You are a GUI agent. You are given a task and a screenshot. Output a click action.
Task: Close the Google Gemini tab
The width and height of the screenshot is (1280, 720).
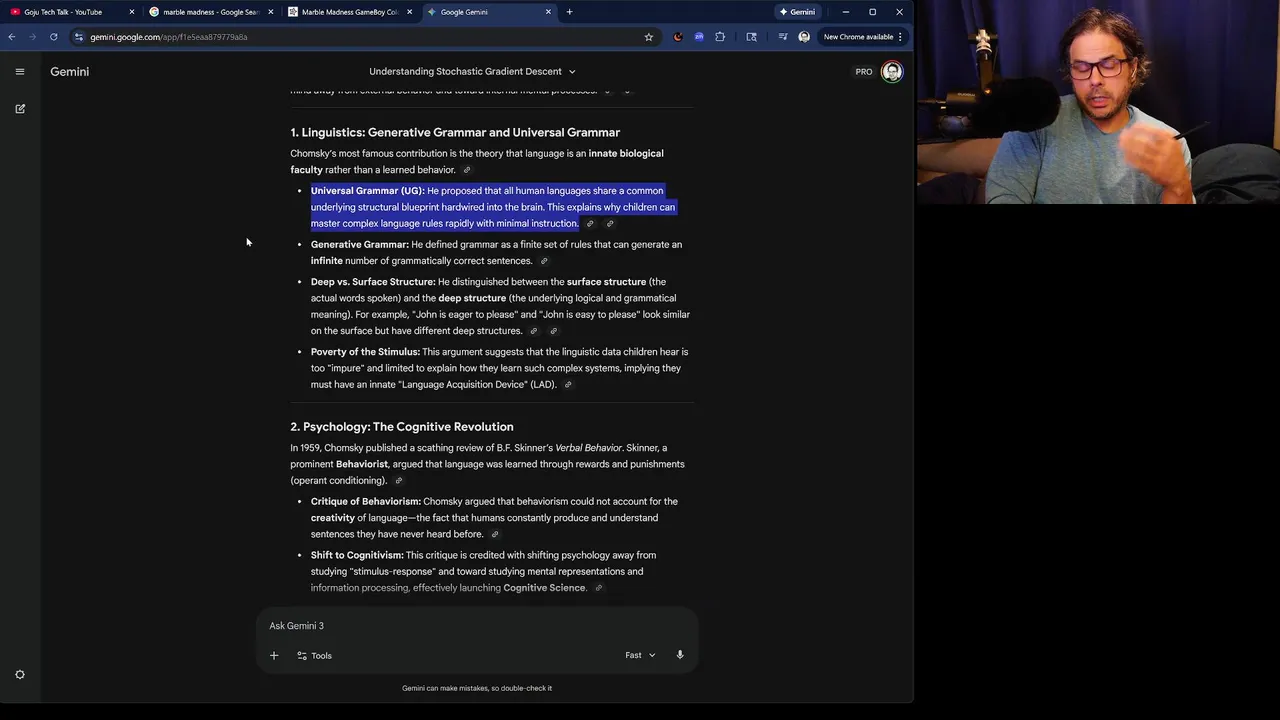[x=548, y=12]
